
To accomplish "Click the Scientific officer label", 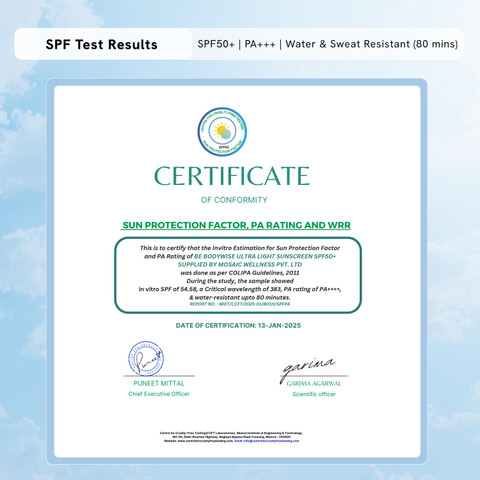I will tap(314, 394).
